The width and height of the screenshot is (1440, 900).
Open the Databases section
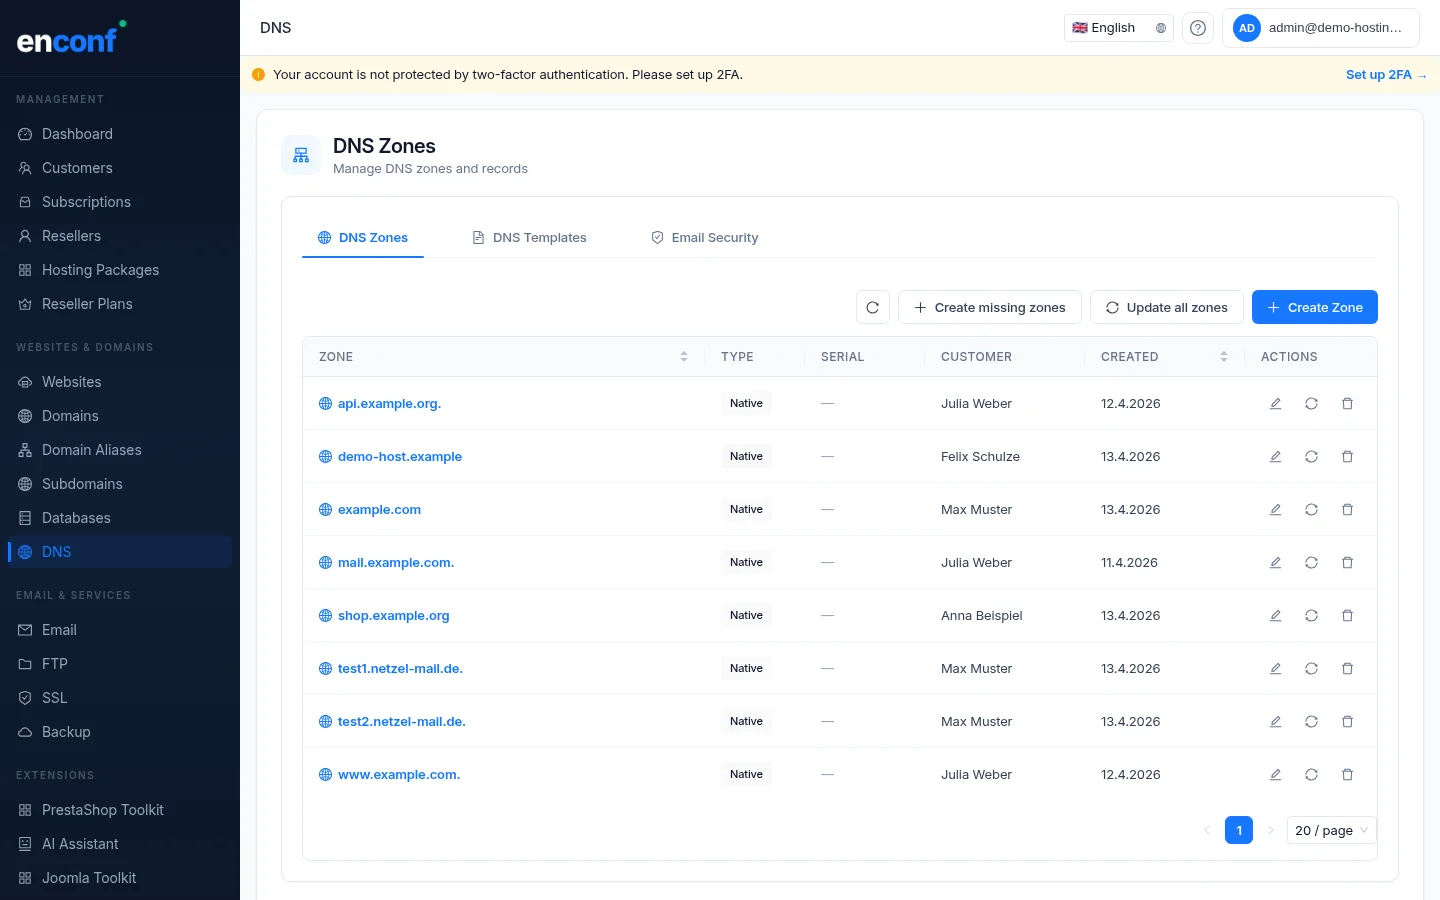(76, 518)
